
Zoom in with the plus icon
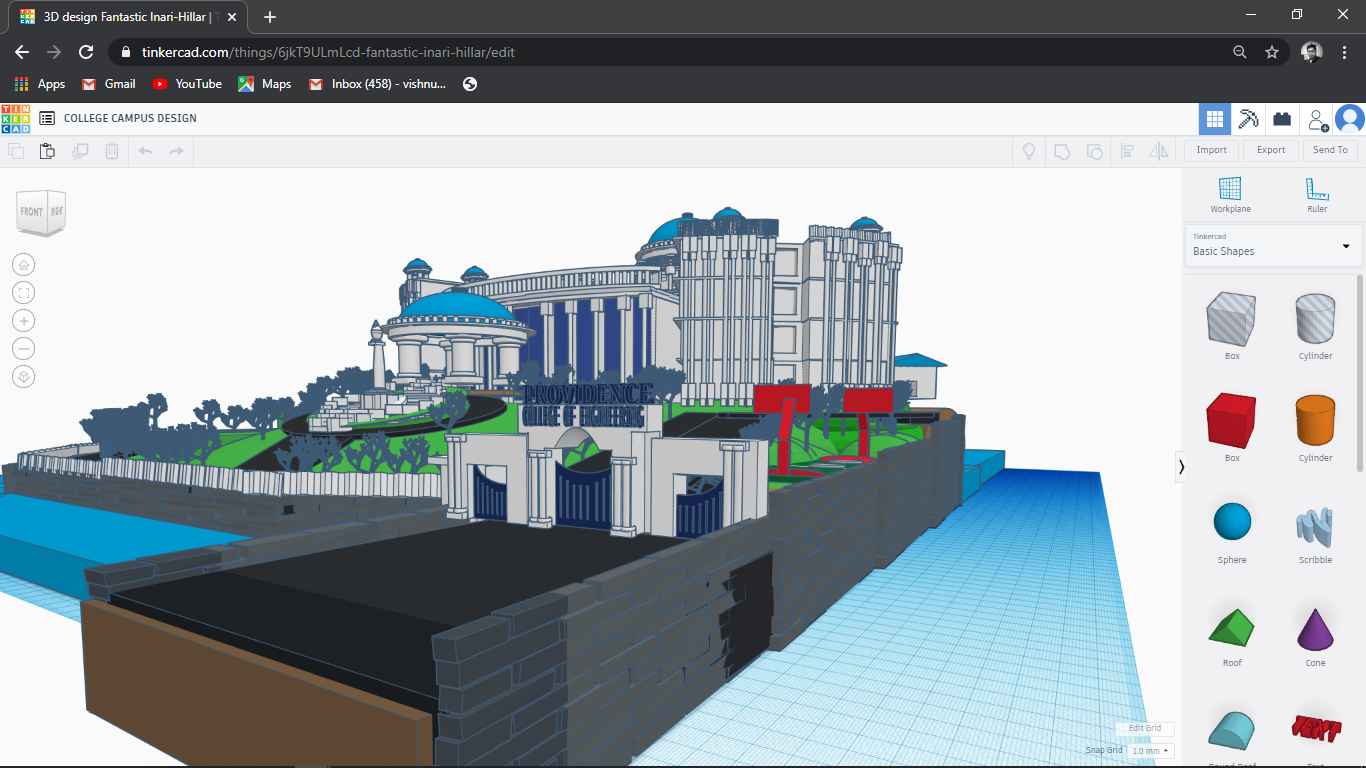pos(24,320)
